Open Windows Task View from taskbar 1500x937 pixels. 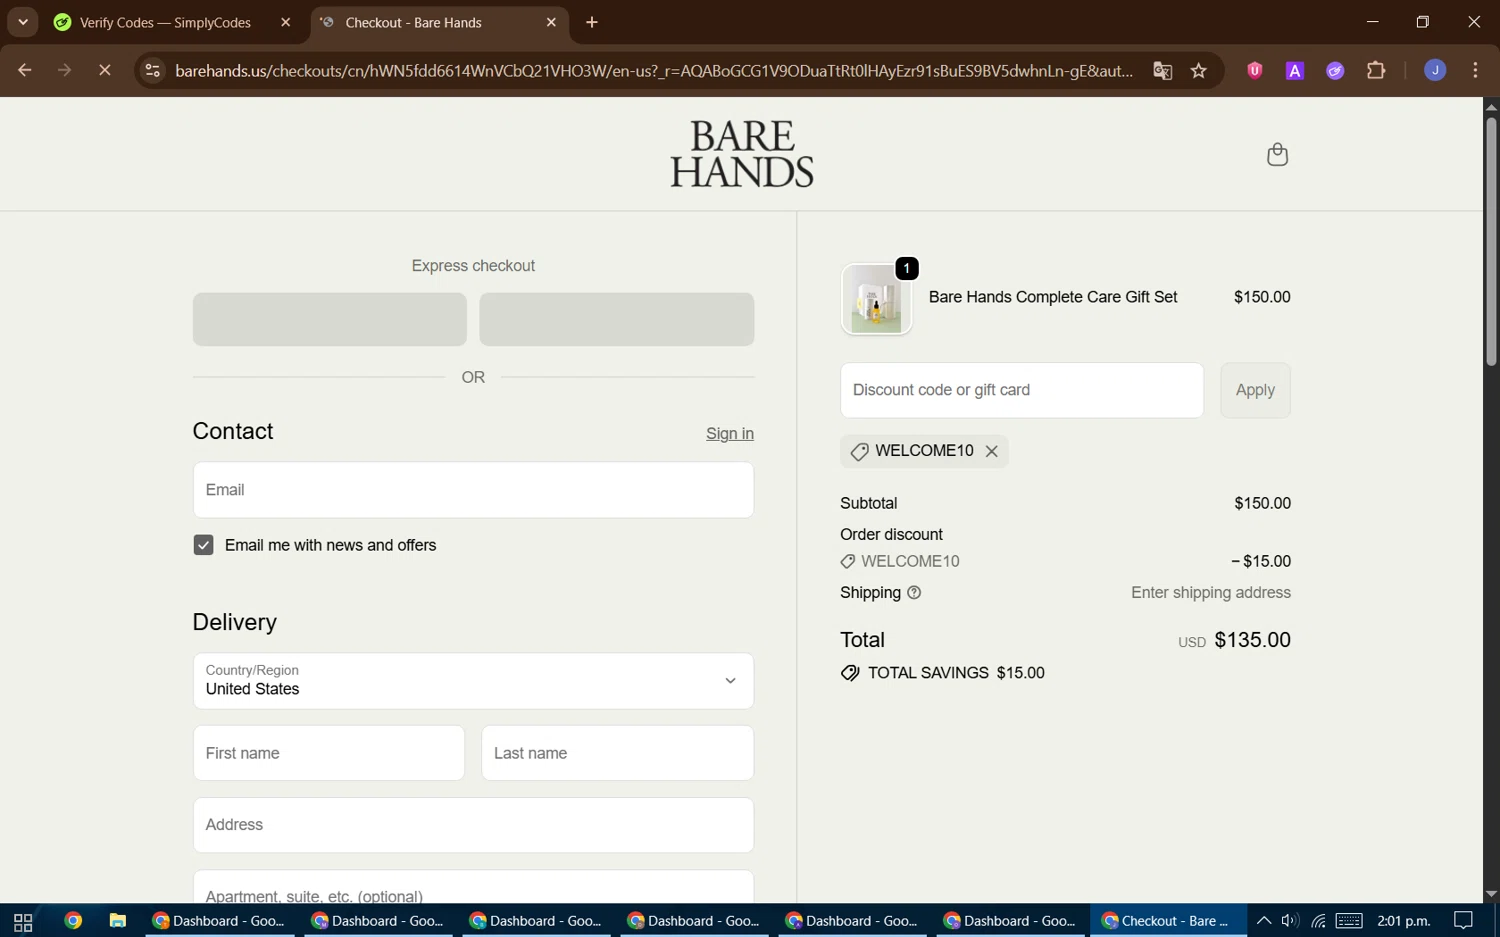pyautogui.click(x=22, y=921)
